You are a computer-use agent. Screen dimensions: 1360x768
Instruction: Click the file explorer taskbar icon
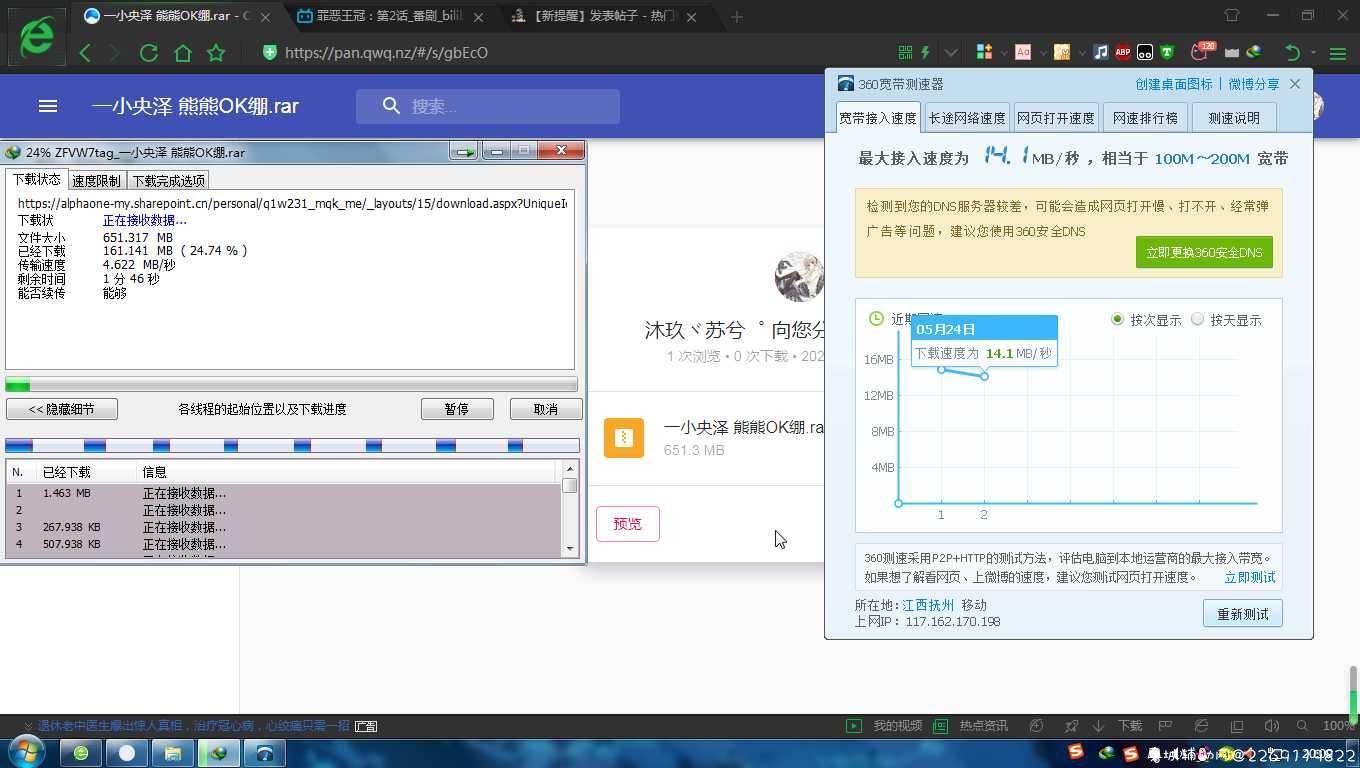(x=173, y=753)
